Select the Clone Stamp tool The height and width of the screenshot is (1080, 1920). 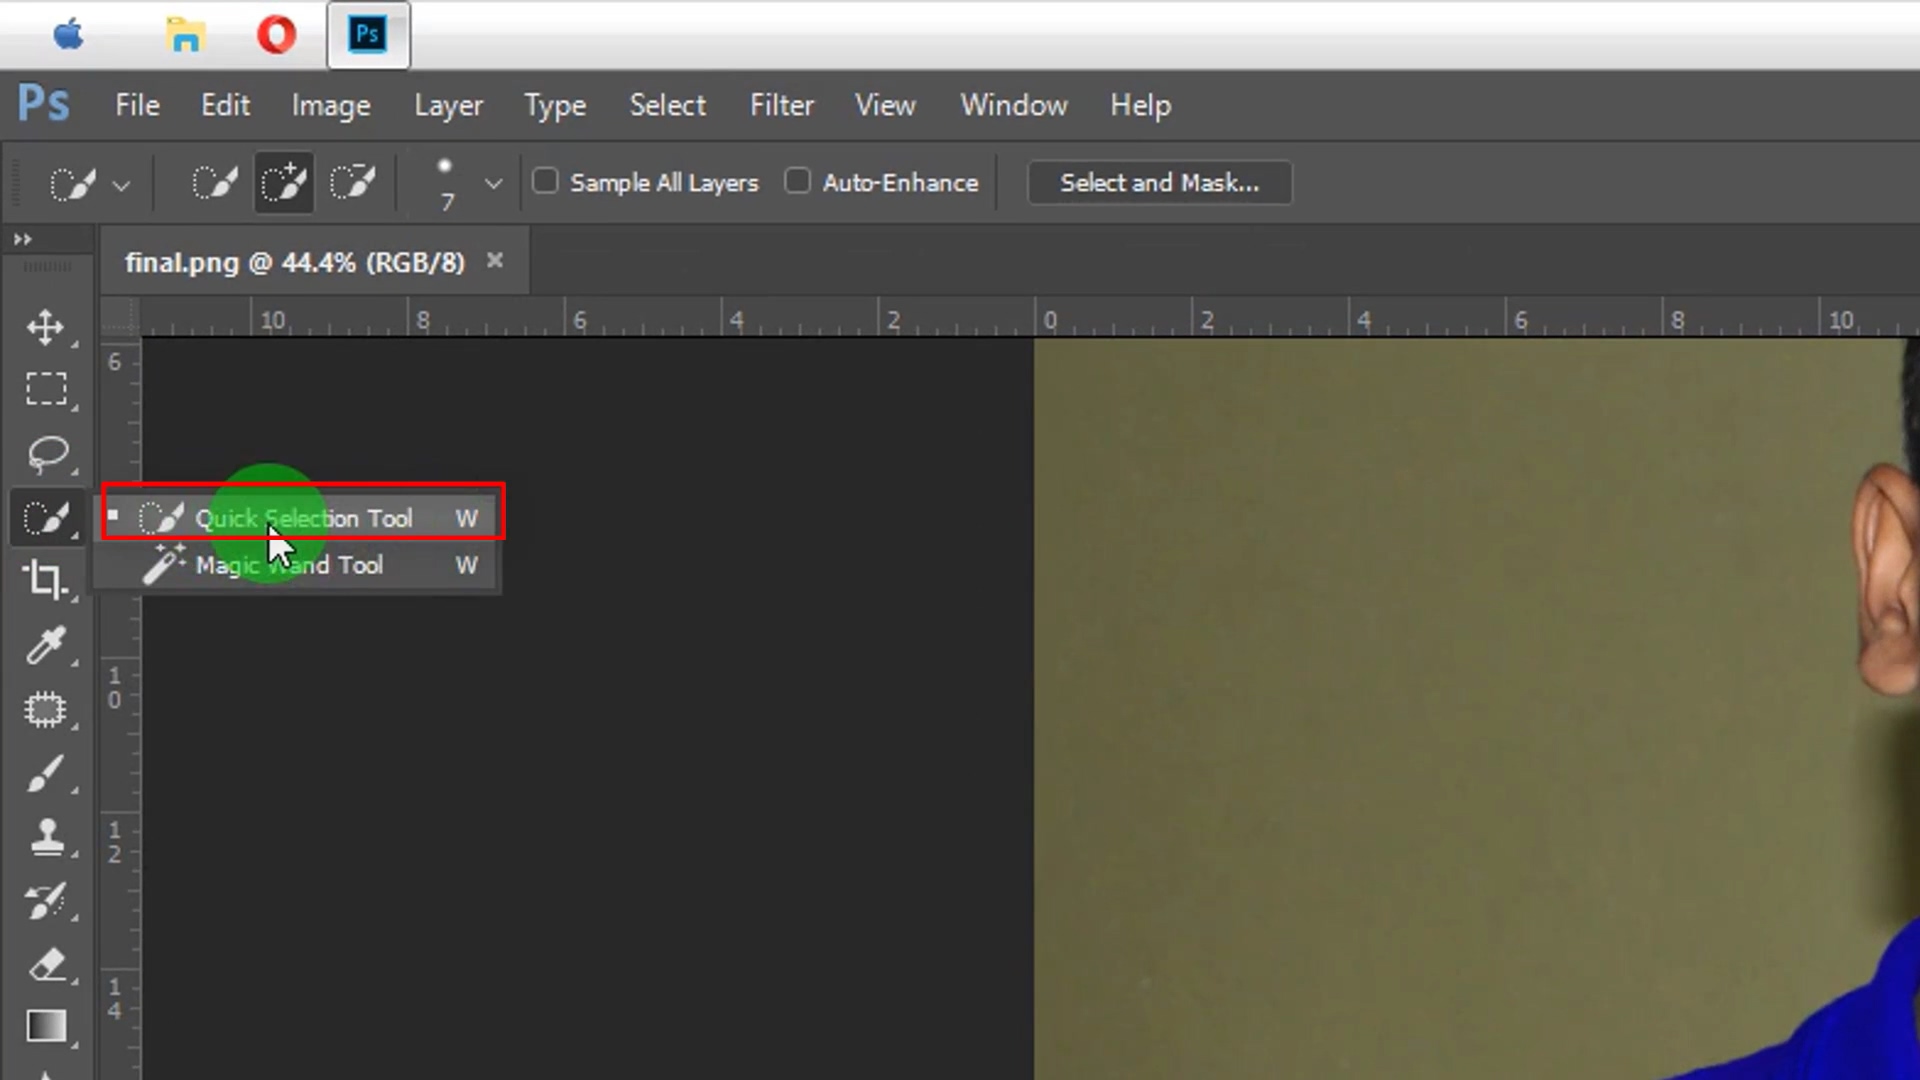click(46, 837)
